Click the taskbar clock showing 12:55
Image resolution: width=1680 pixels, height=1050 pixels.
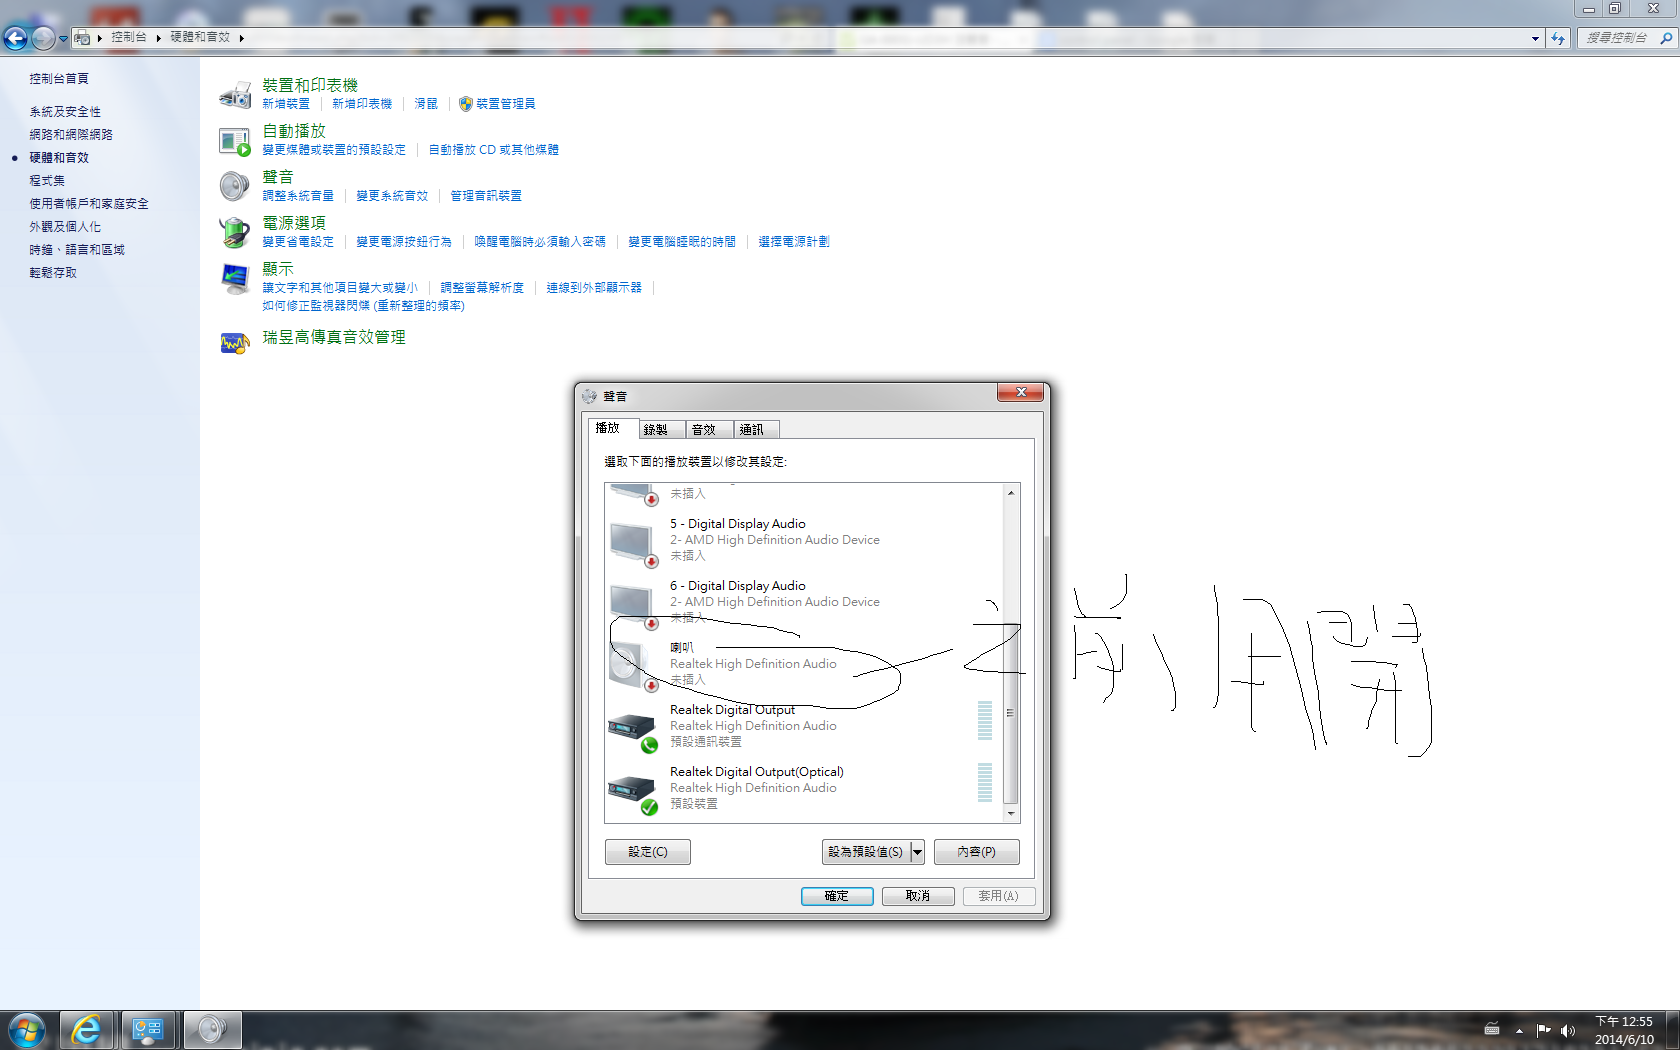tap(1624, 1030)
